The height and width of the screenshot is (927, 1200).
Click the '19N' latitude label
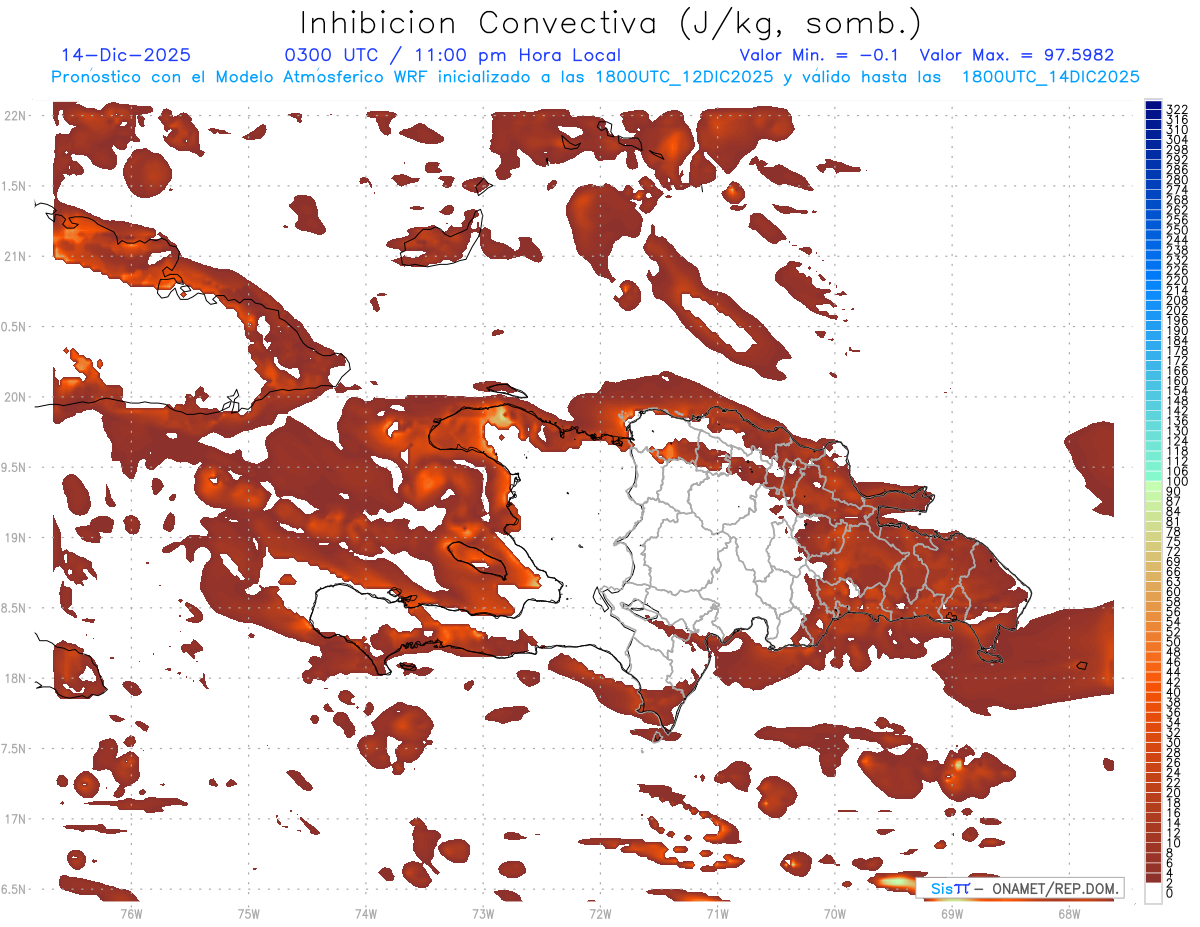14,537
